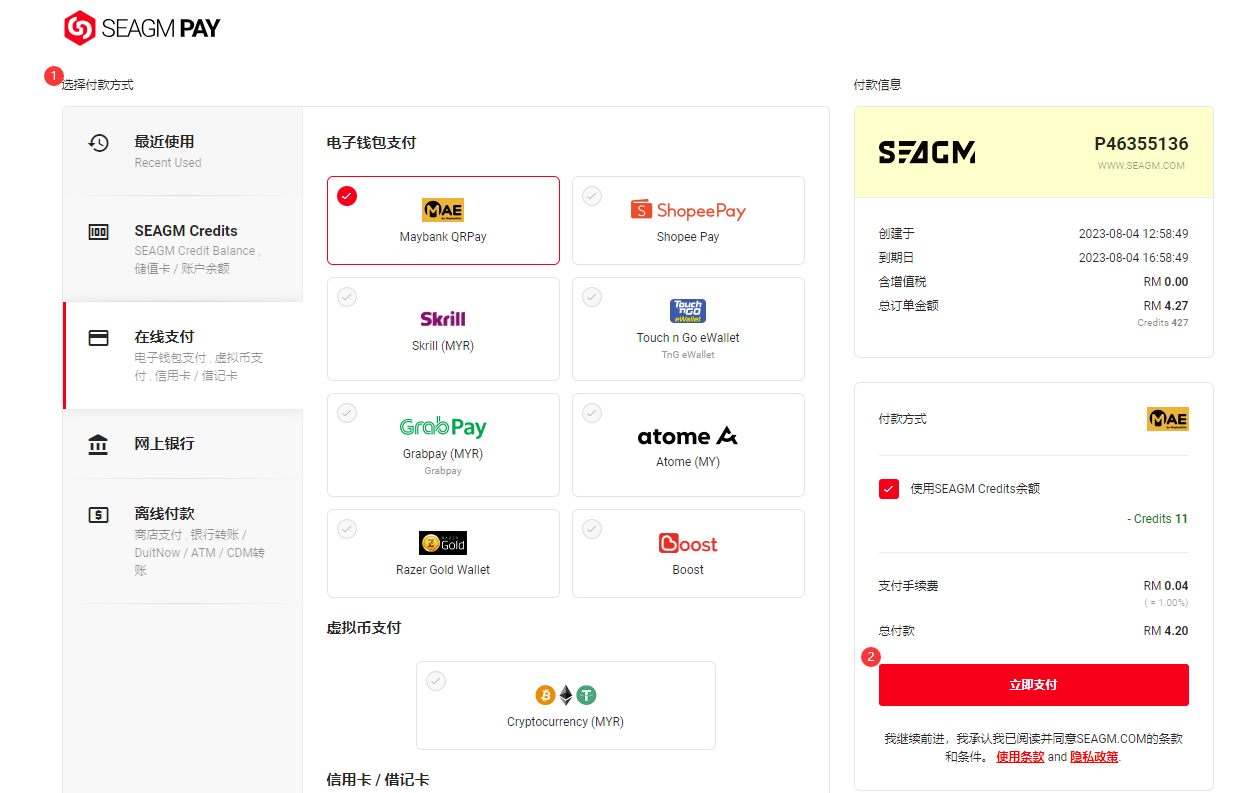Click the Maybank QRPay payment card

[x=443, y=221]
